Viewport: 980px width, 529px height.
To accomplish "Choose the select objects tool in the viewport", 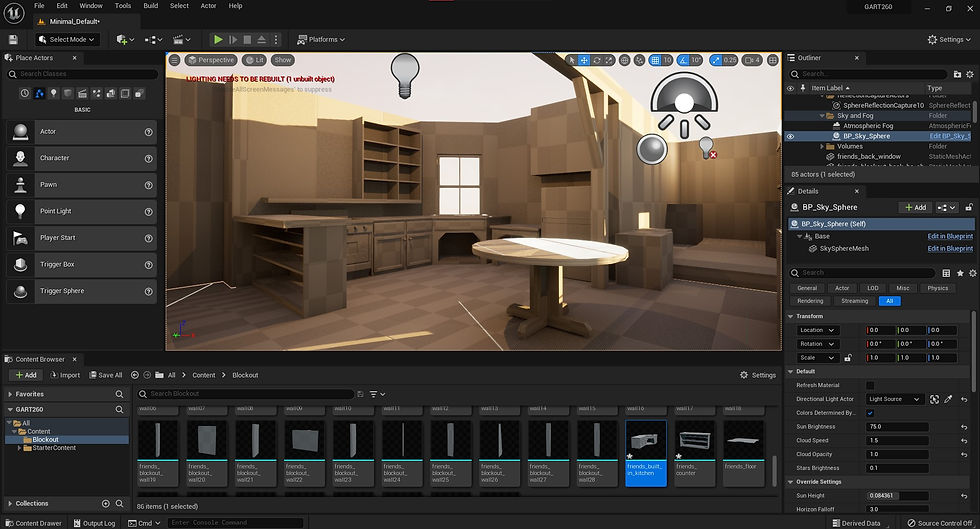I will pos(571,60).
